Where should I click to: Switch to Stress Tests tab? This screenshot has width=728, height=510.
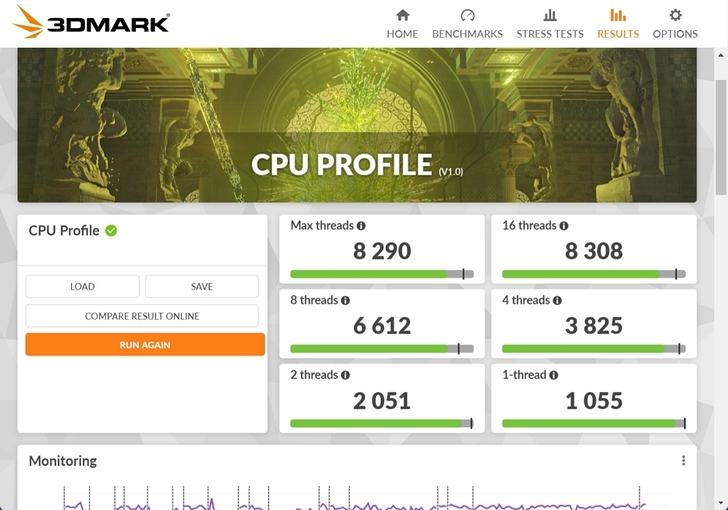click(550, 24)
